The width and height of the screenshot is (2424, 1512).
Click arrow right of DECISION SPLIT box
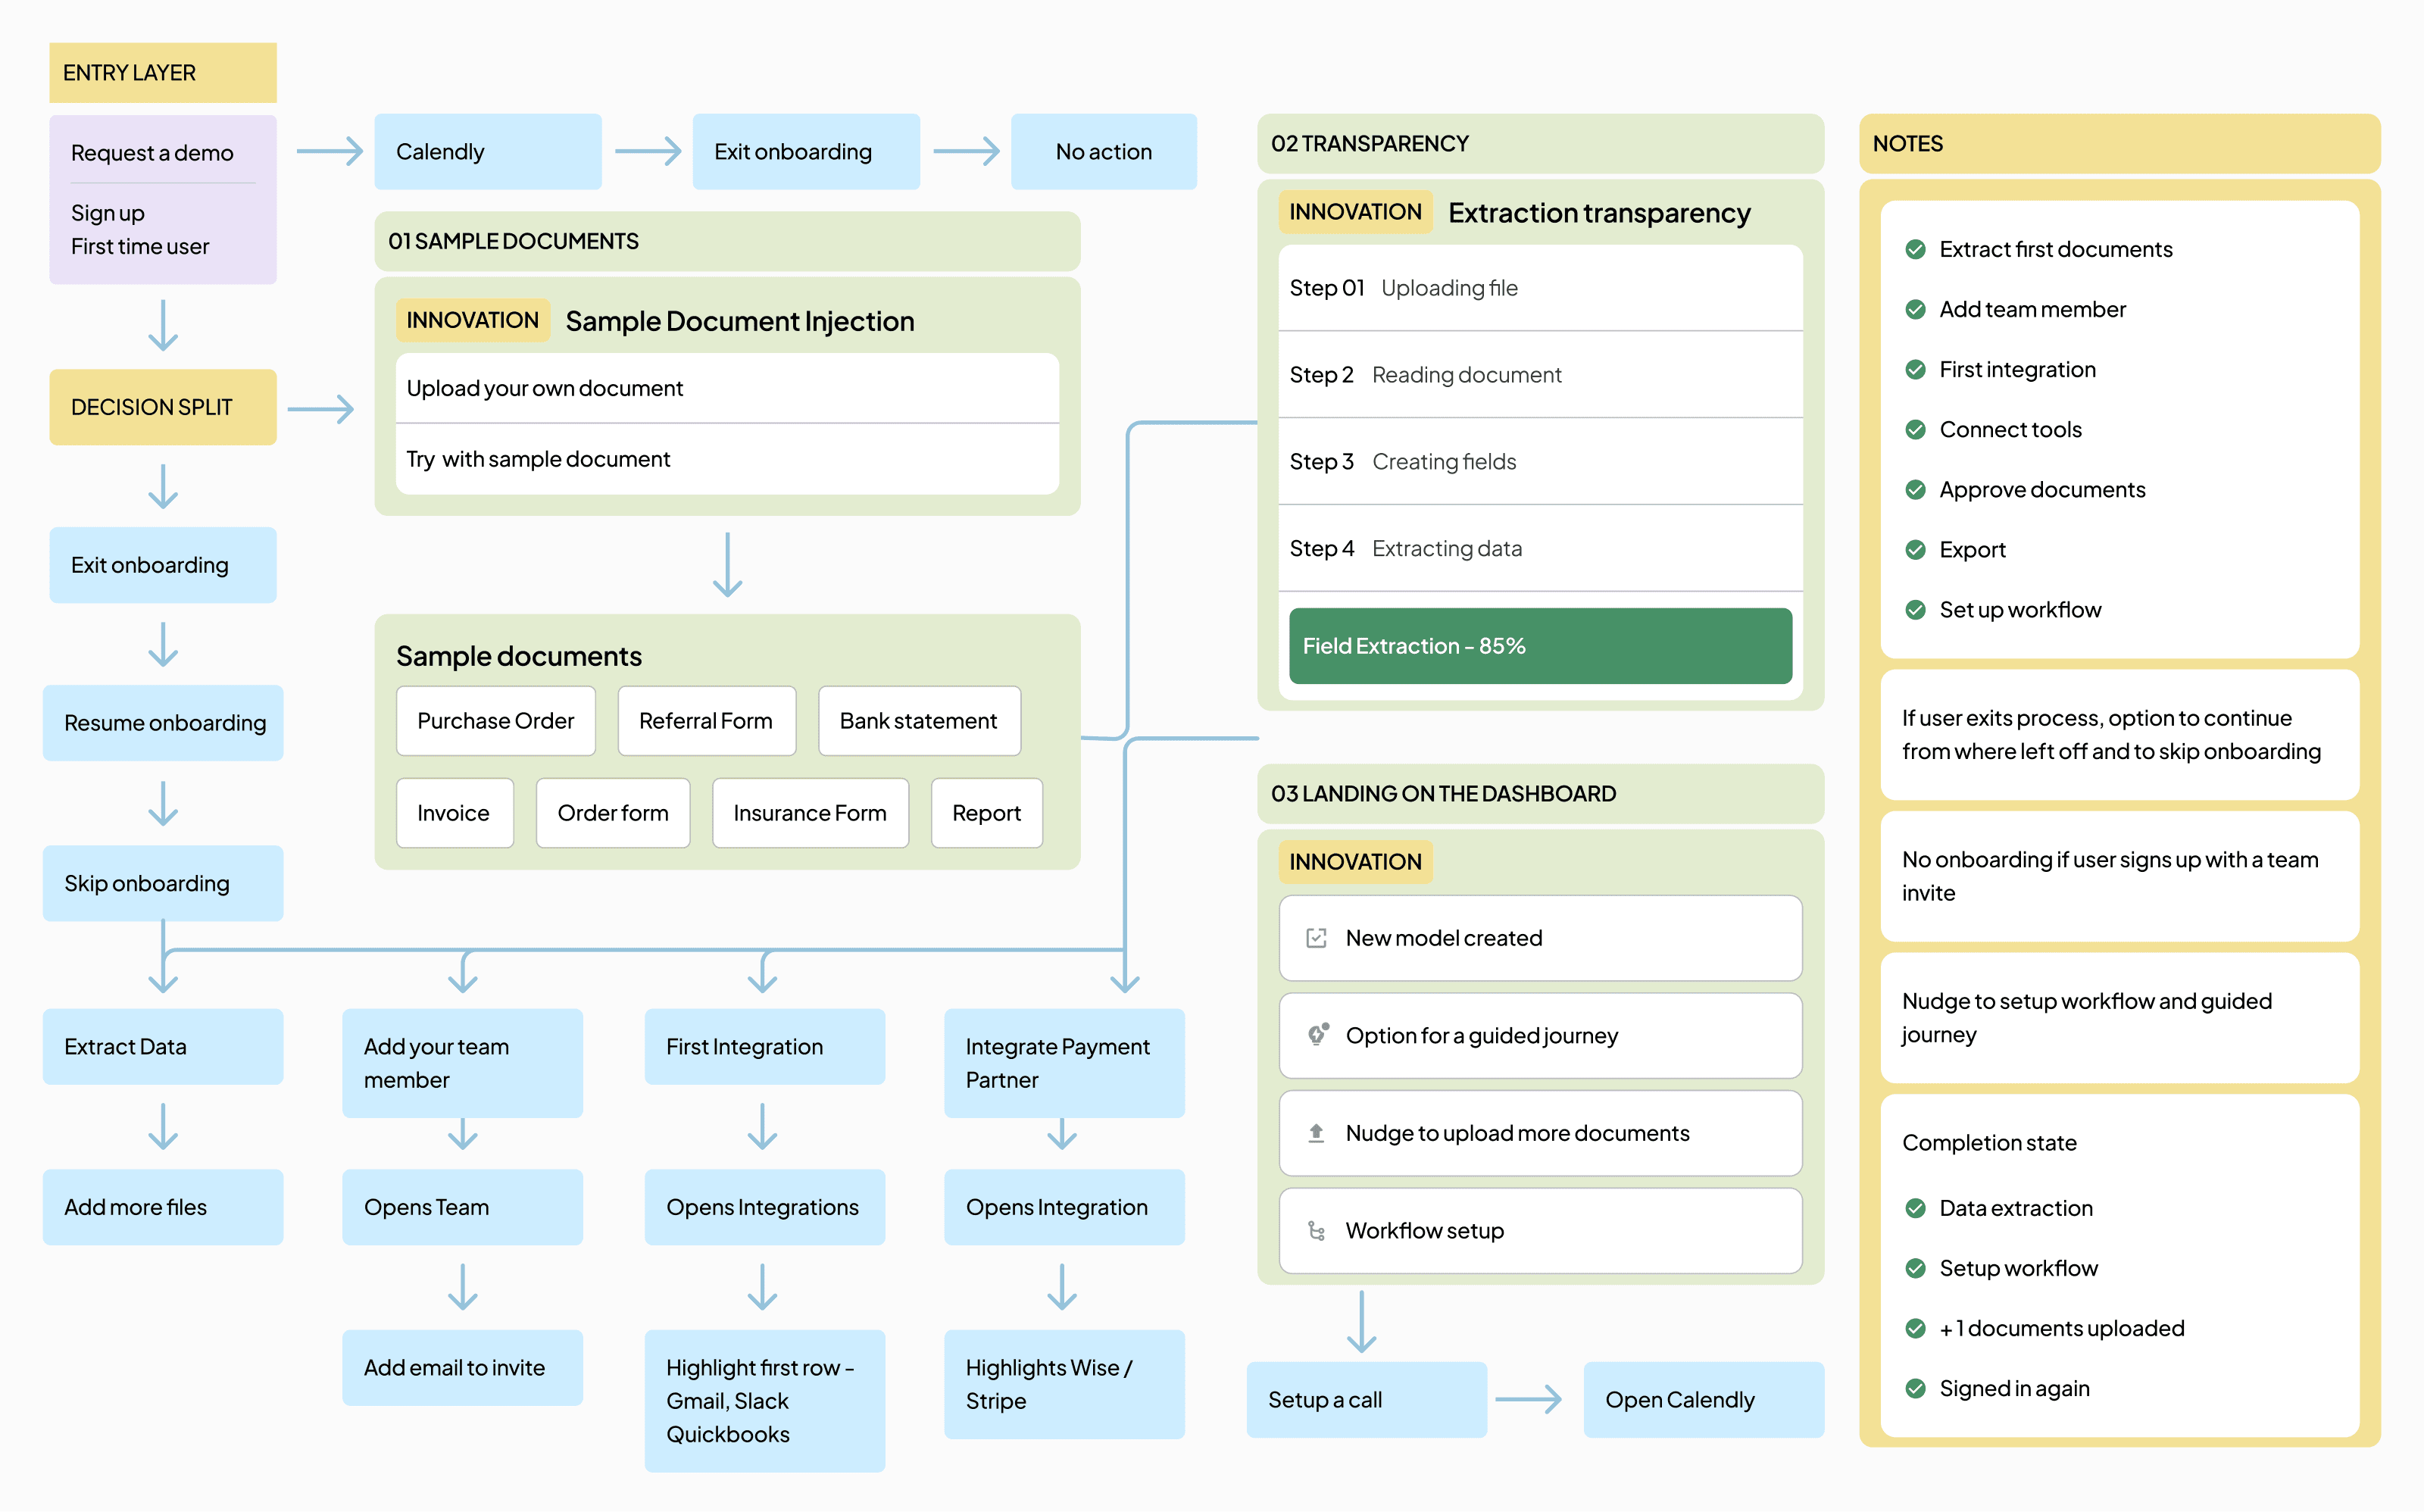pyautogui.click(x=320, y=408)
